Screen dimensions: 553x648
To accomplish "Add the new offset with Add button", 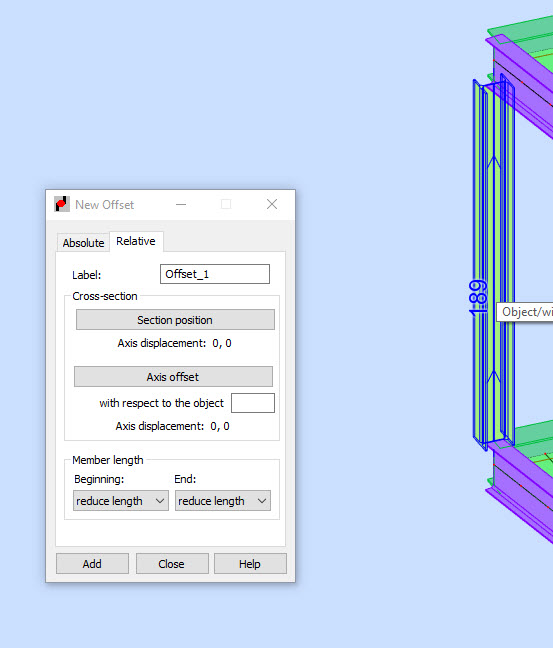I will coord(92,564).
